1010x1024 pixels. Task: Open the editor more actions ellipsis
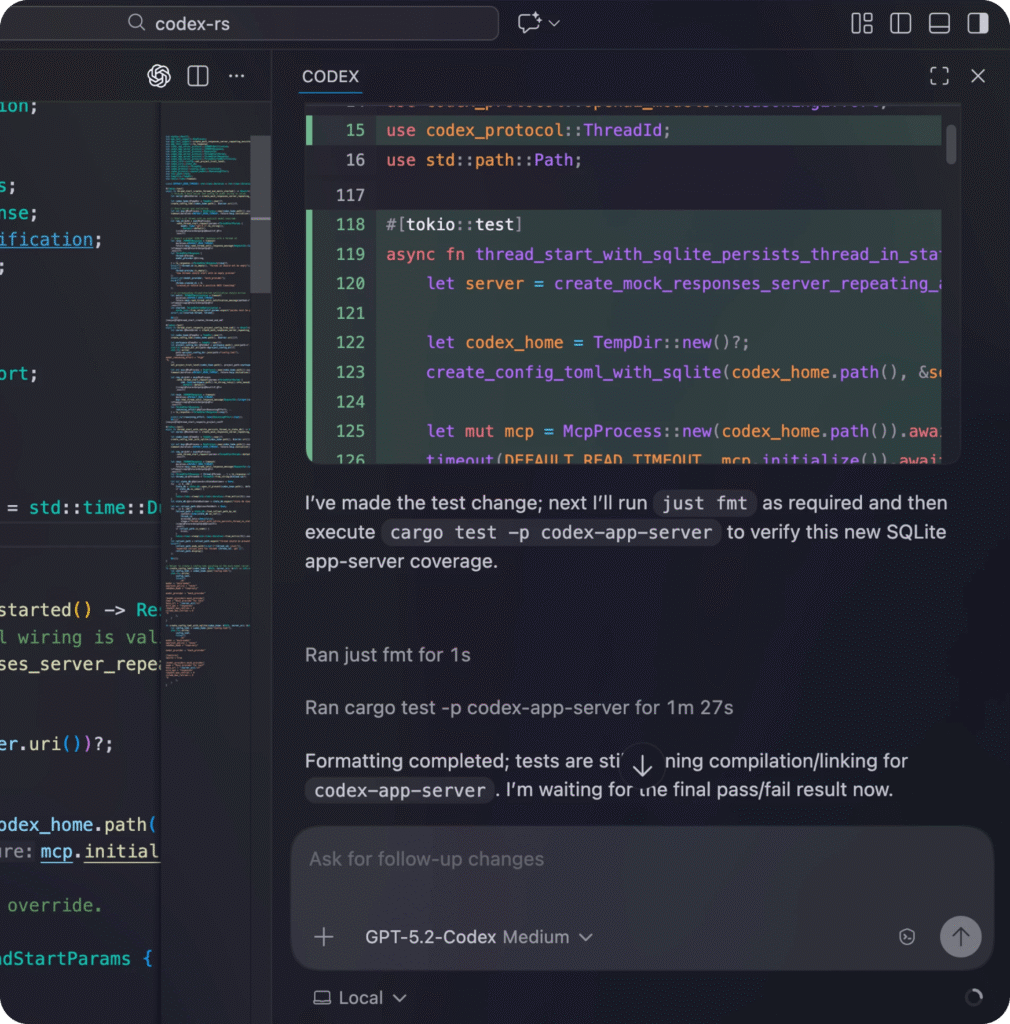tap(236, 76)
